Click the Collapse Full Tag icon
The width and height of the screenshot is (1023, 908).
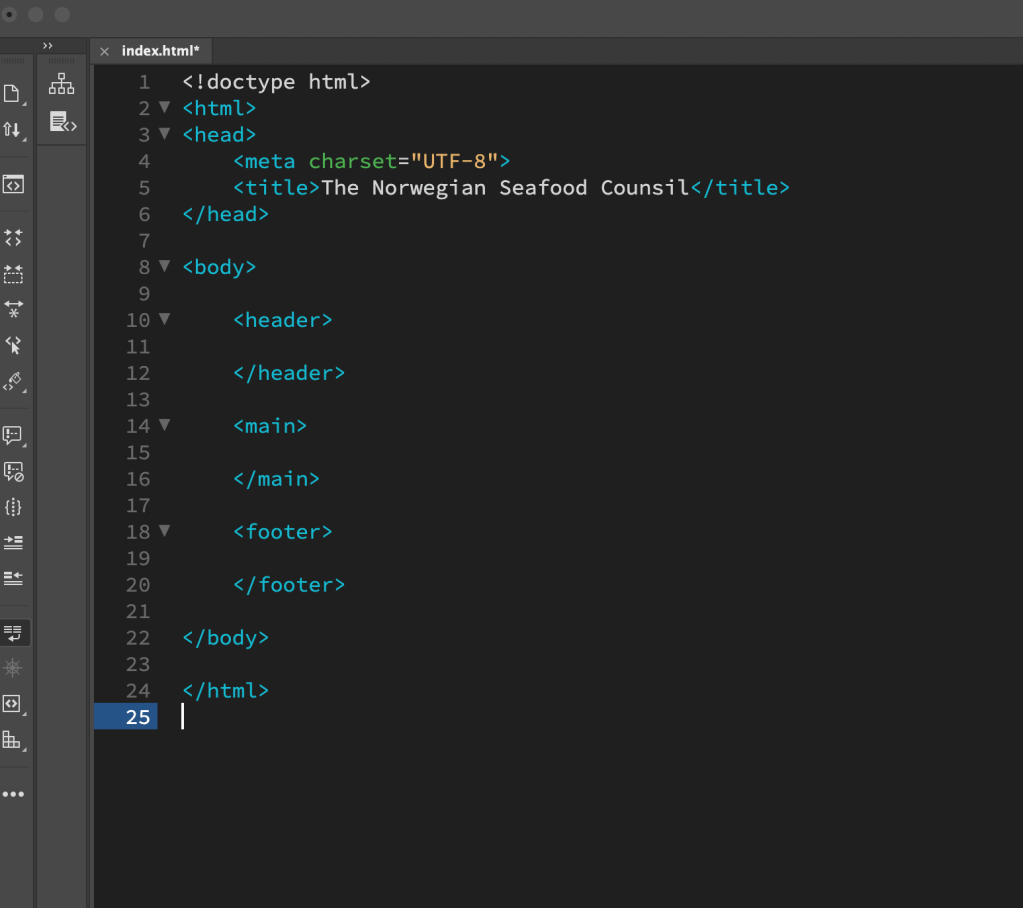13,238
